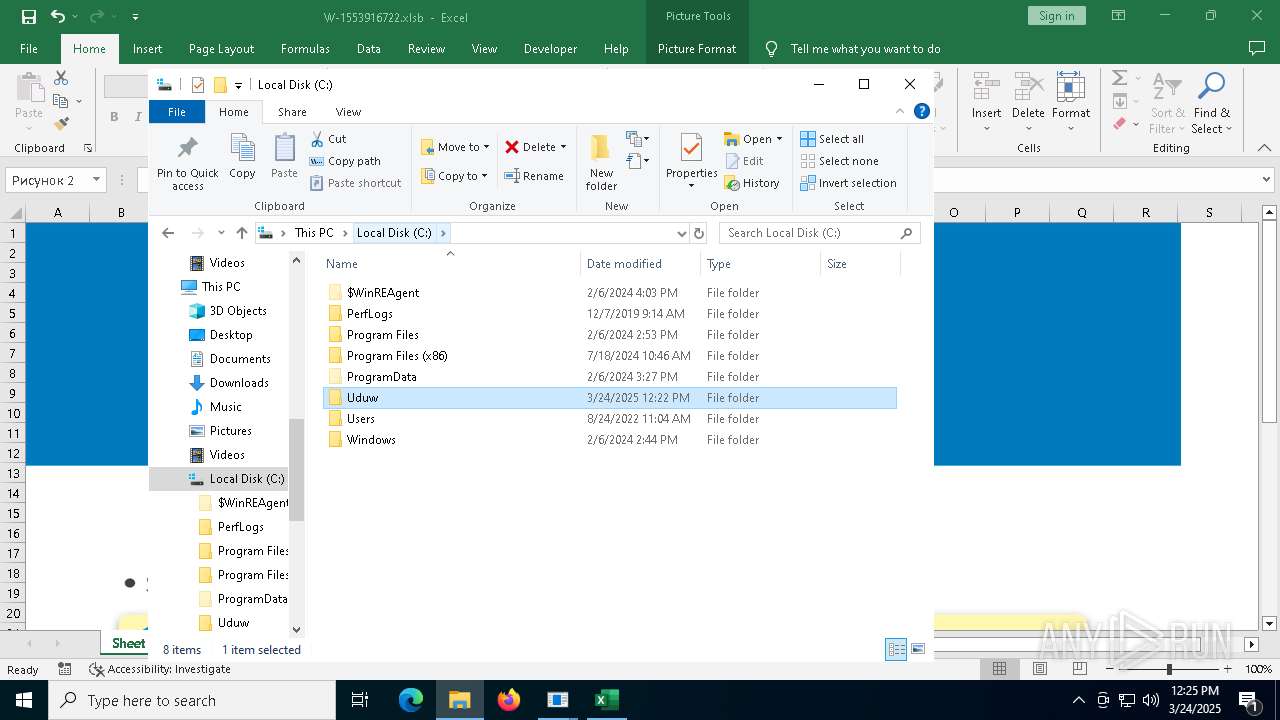
Task: Open Excel Sort & Filter
Action: (x=1167, y=102)
